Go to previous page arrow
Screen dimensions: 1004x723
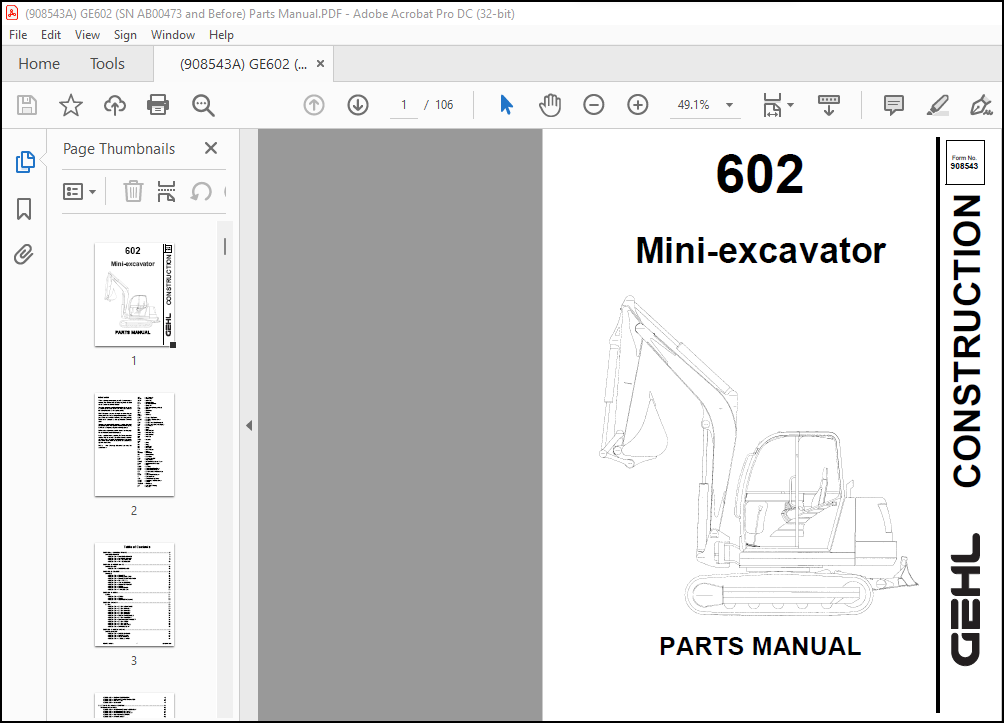tap(314, 105)
